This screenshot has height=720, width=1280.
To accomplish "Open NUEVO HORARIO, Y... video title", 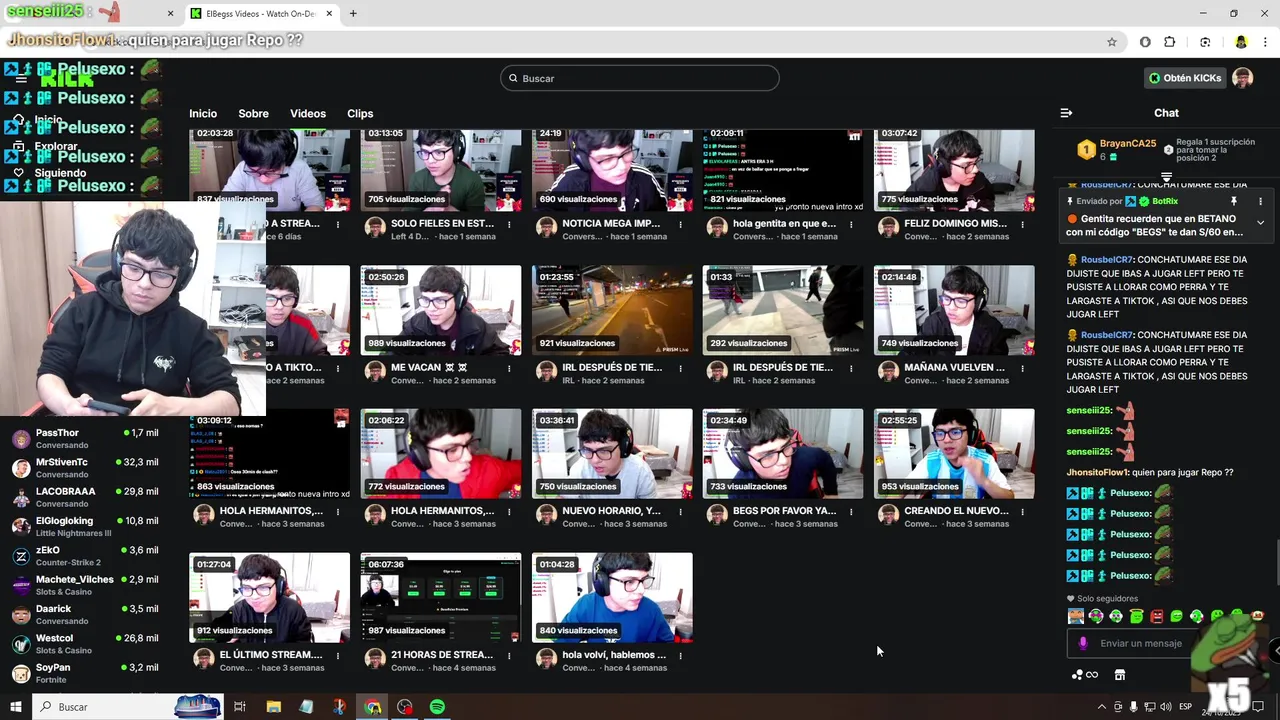I will [611, 511].
